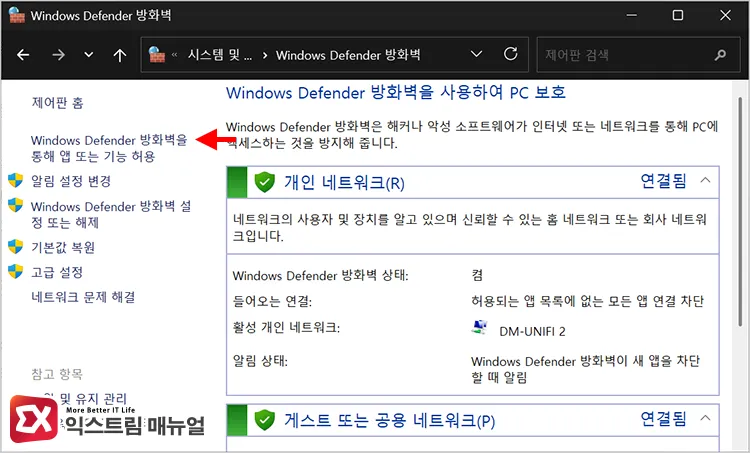Go up one level with up arrow
The height and width of the screenshot is (453, 750).
tap(120, 55)
